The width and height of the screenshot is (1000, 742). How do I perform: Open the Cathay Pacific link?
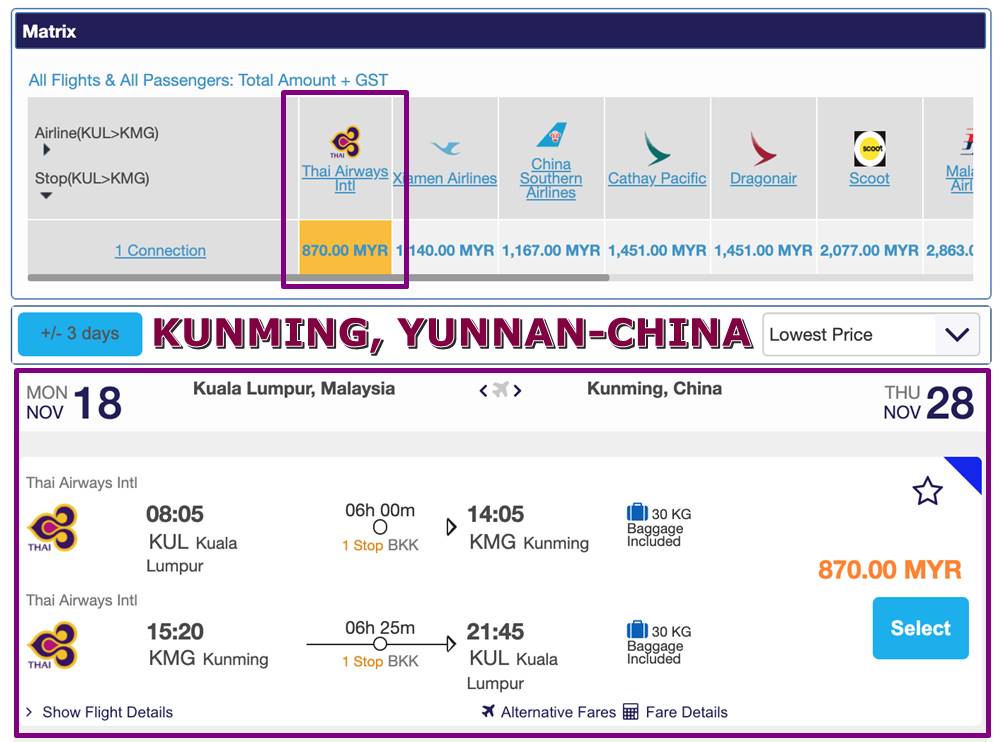pyautogui.click(x=657, y=179)
